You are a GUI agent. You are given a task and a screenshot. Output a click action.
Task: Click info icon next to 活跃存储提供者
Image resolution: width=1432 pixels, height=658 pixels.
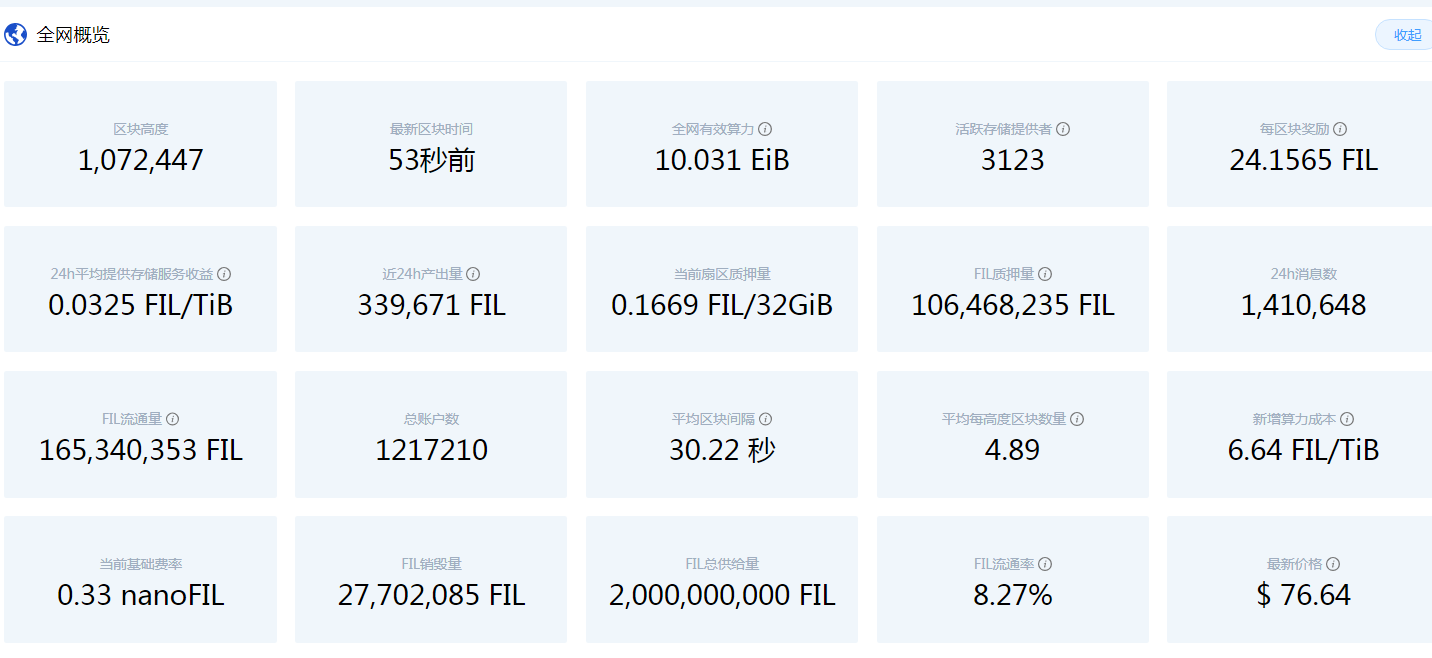(x=1063, y=129)
